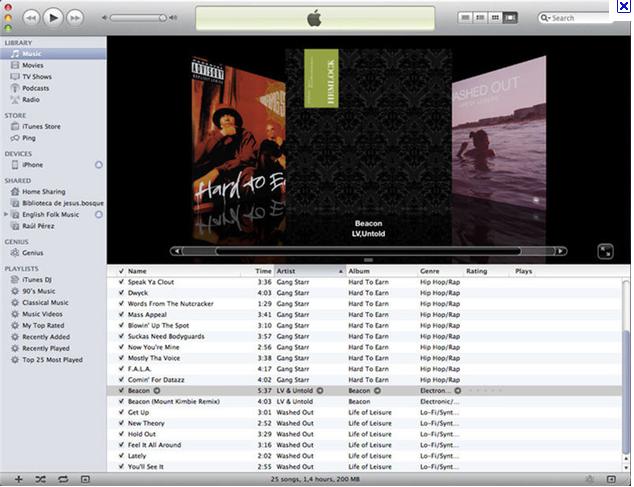Open Podcasts in the sidebar
The width and height of the screenshot is (634, 487).
pyautogui.click(x=35, y=88)
